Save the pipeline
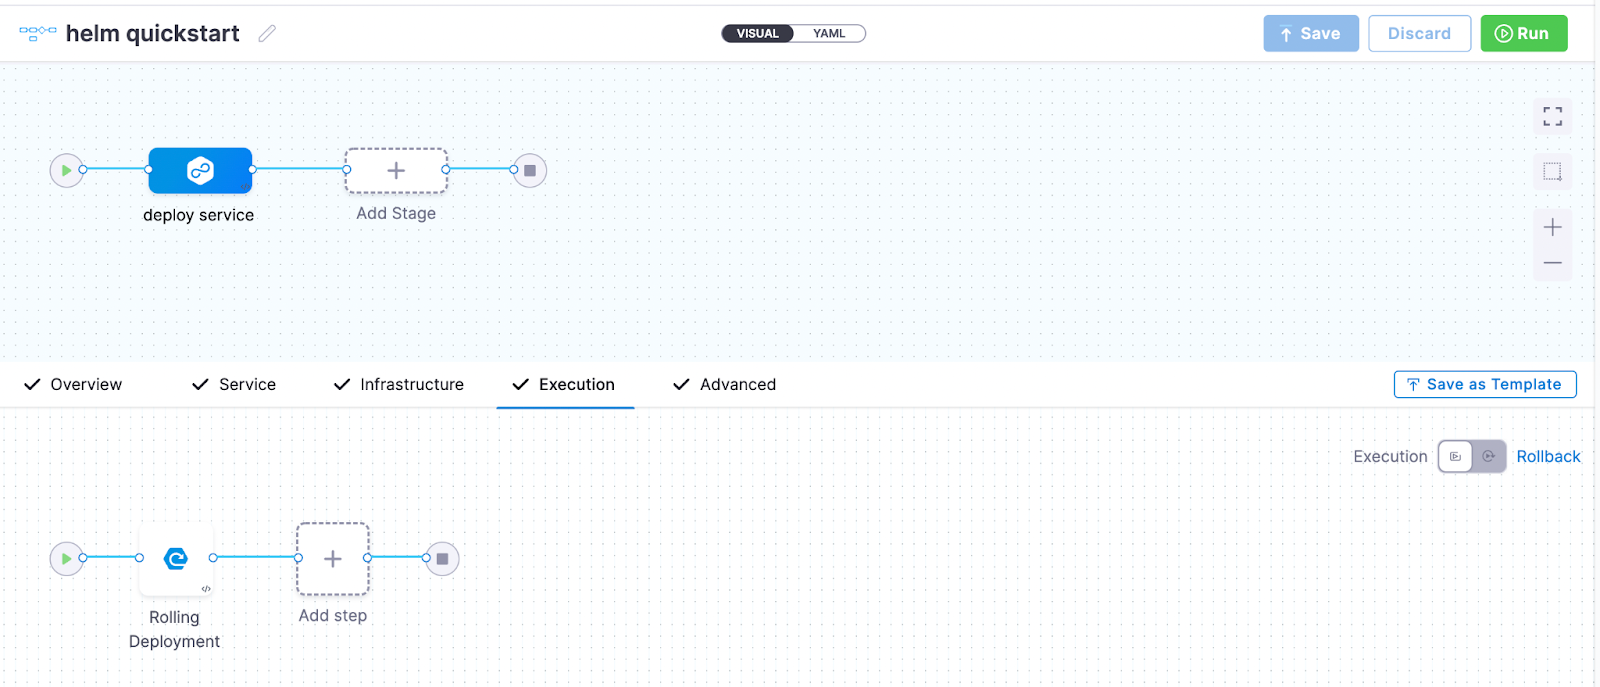Image resolution: width=1600 pixels, height=687 pixels. tap(1310, 34)
